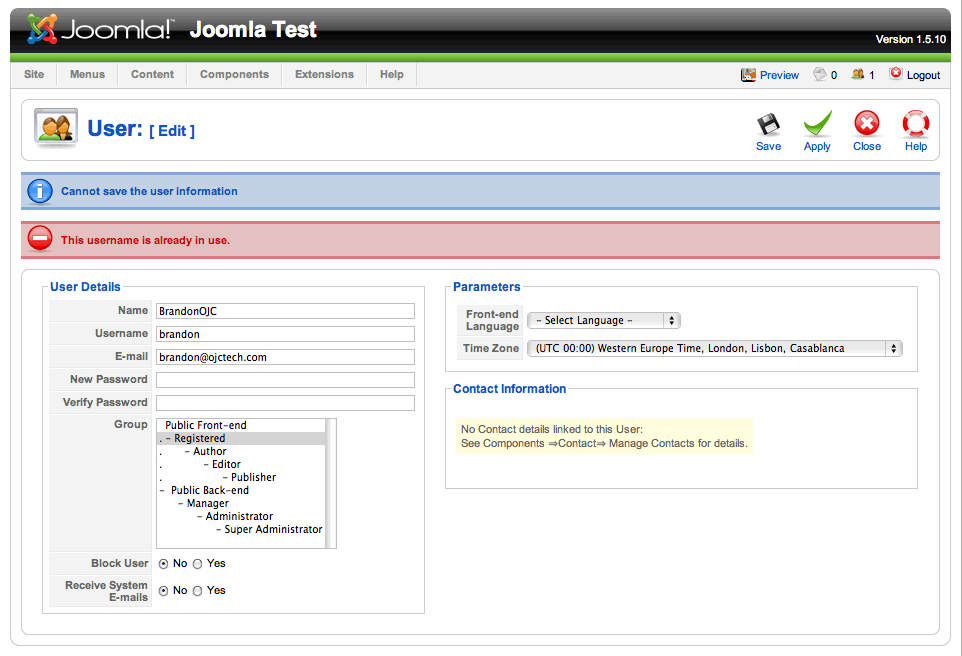
Task: Open the Help lifebuoy icon
Action: pyautogui.click(x=915, y=123)
